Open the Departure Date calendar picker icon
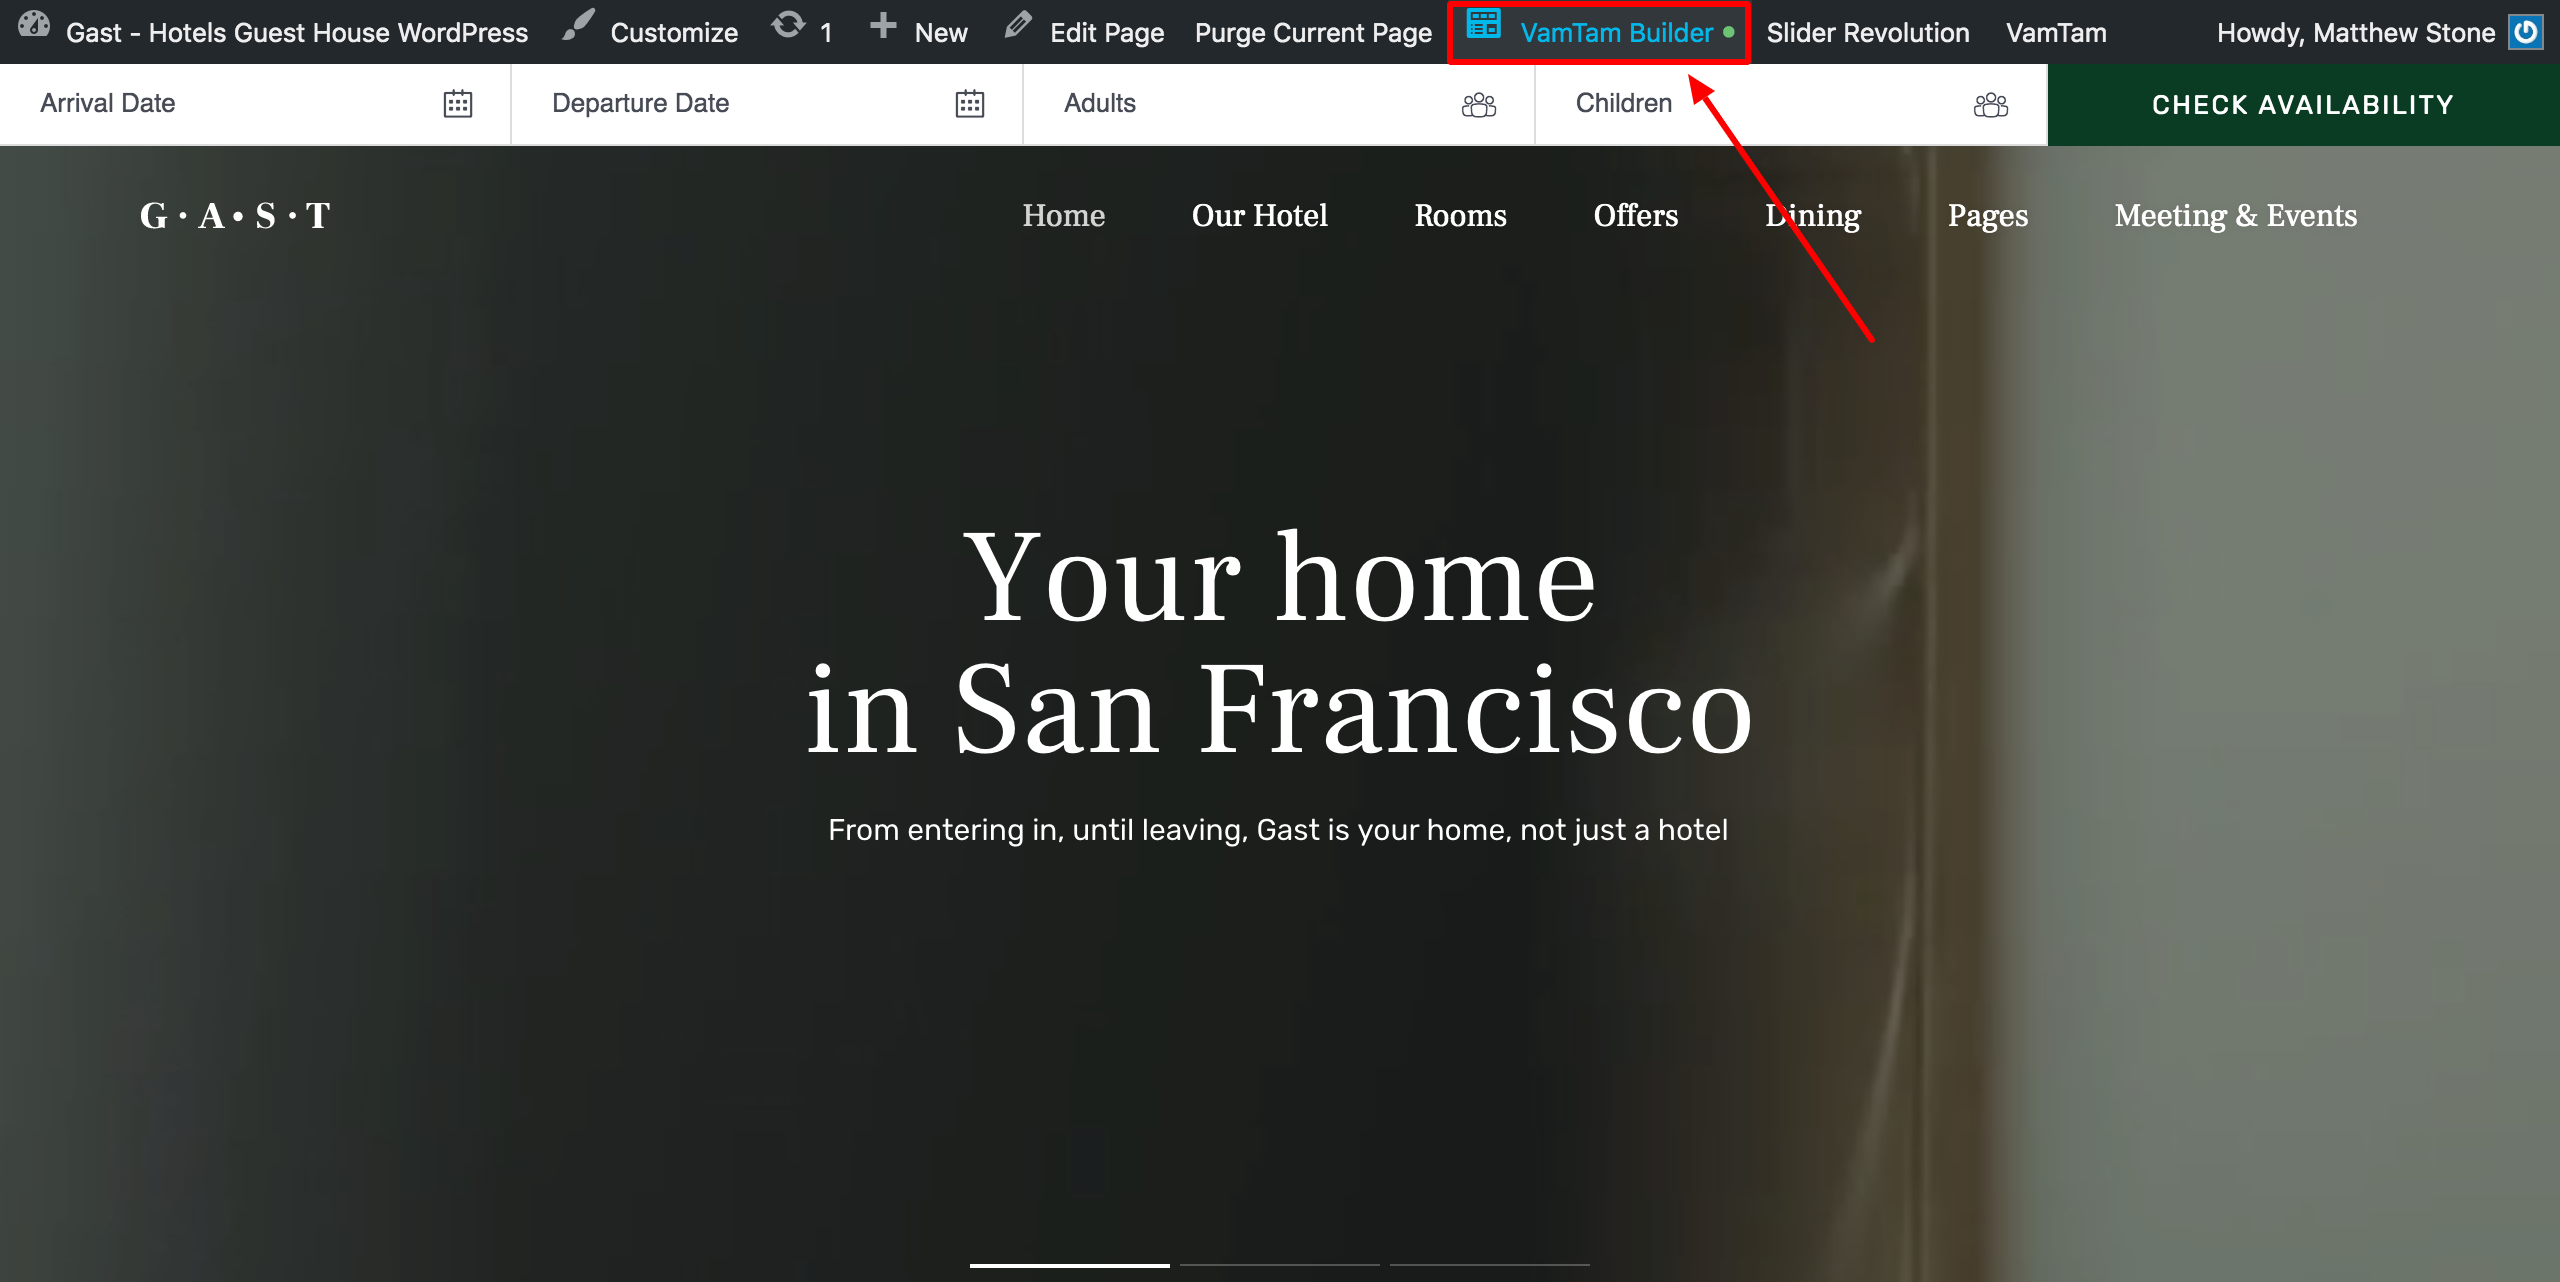 (x=970, y=104)
